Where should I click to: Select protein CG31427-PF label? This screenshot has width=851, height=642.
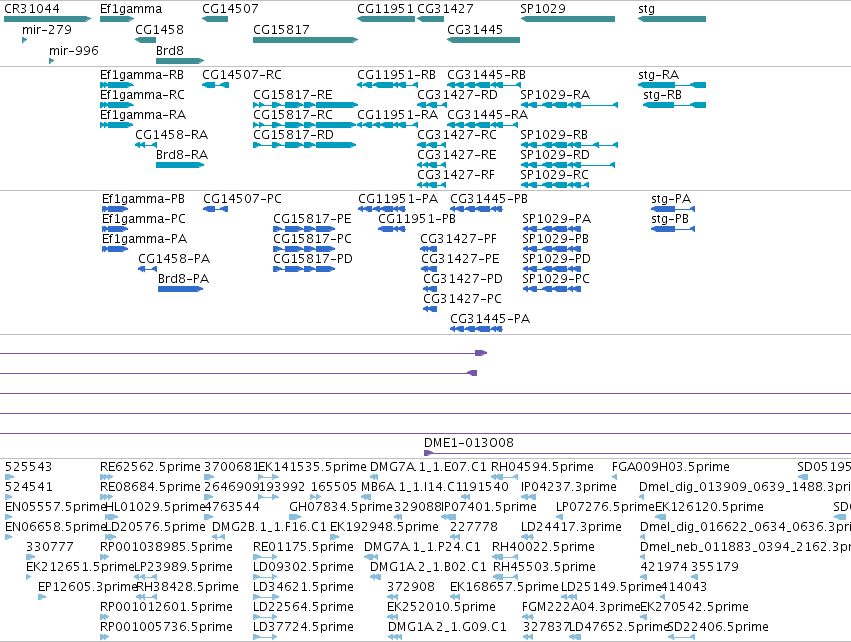(x=458, y=239)
